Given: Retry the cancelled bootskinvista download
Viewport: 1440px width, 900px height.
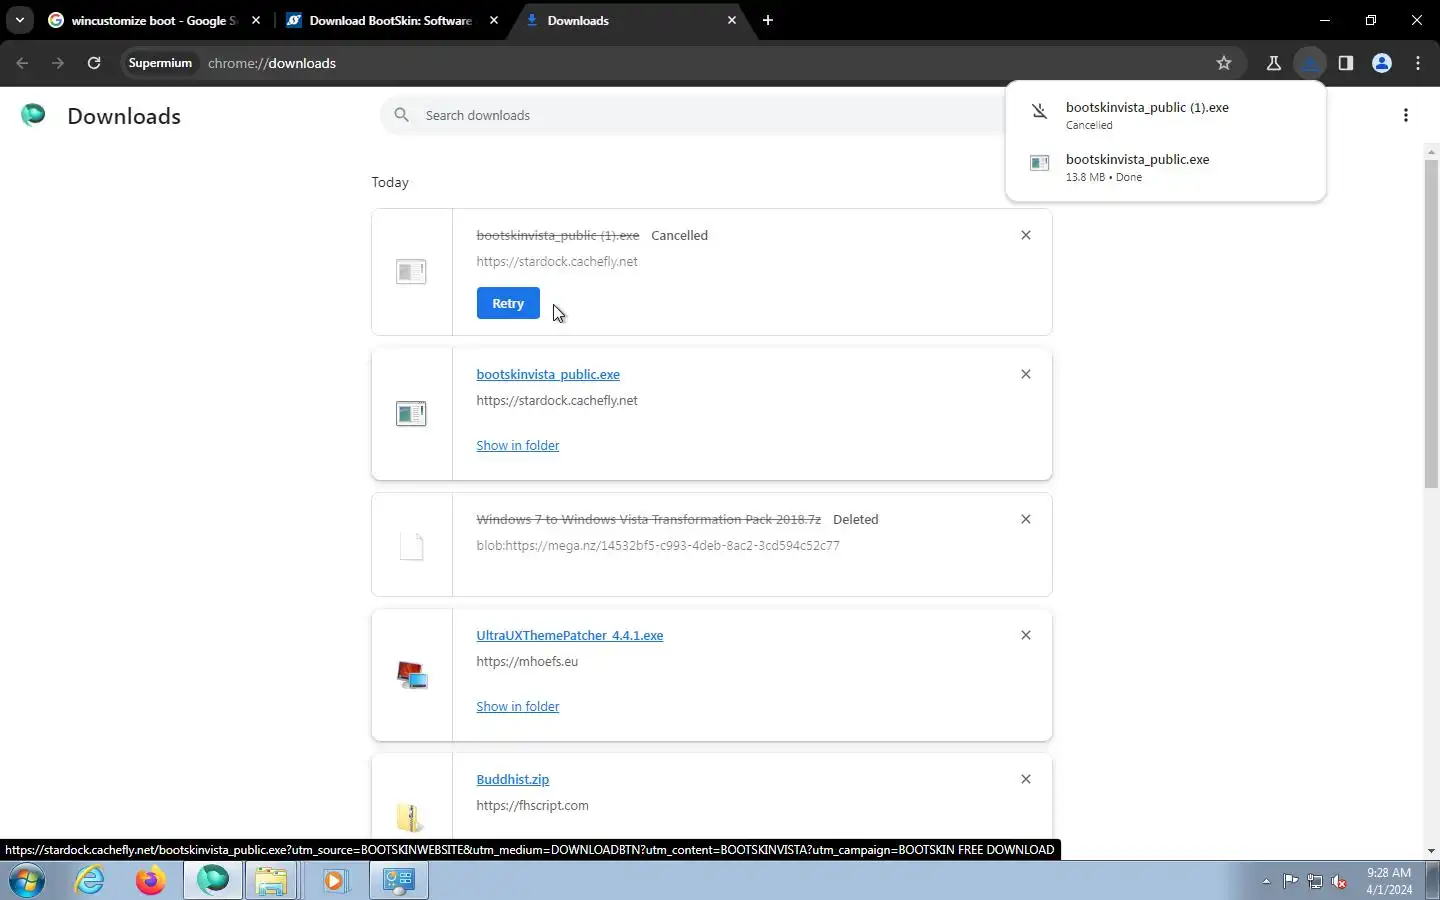Looking at the screenshot, I should click(508, 303).
